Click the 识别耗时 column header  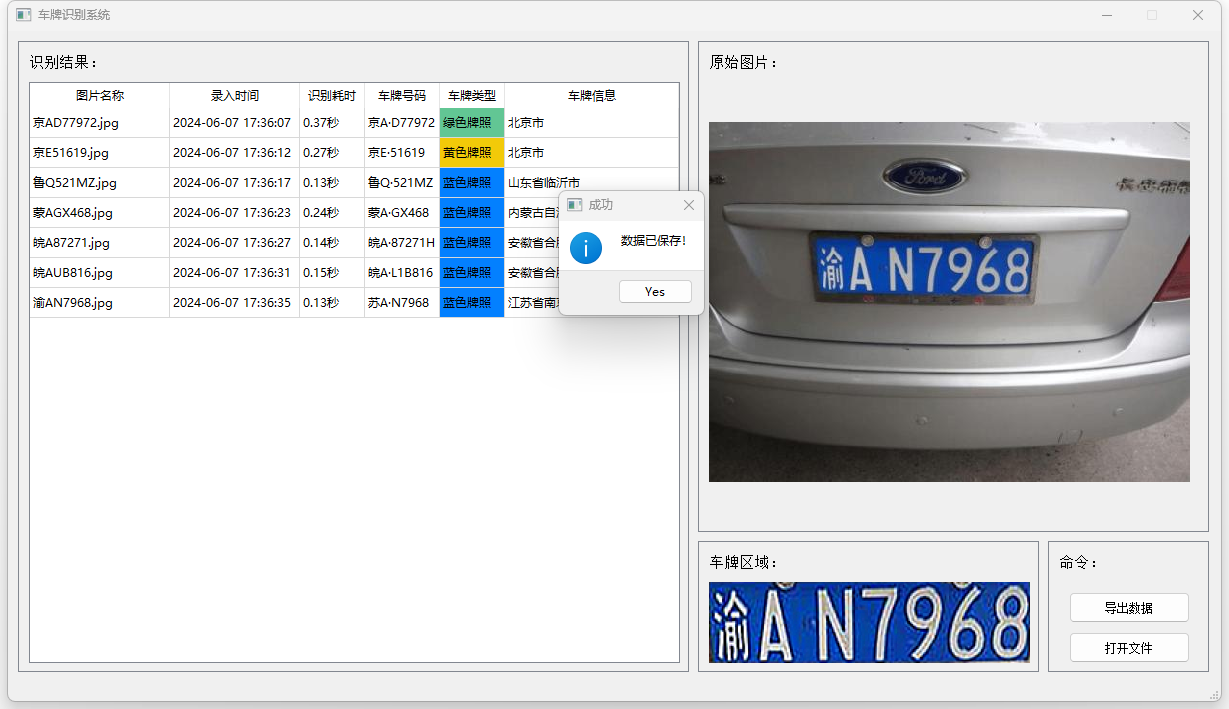coord(331,96)
